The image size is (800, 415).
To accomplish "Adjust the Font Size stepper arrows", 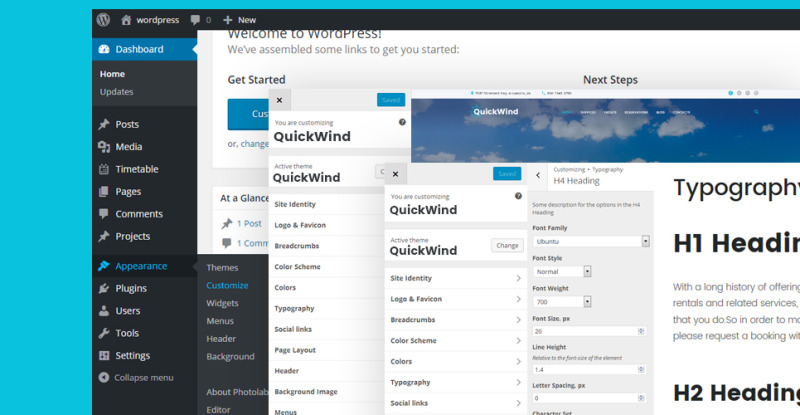I will 641,331.
